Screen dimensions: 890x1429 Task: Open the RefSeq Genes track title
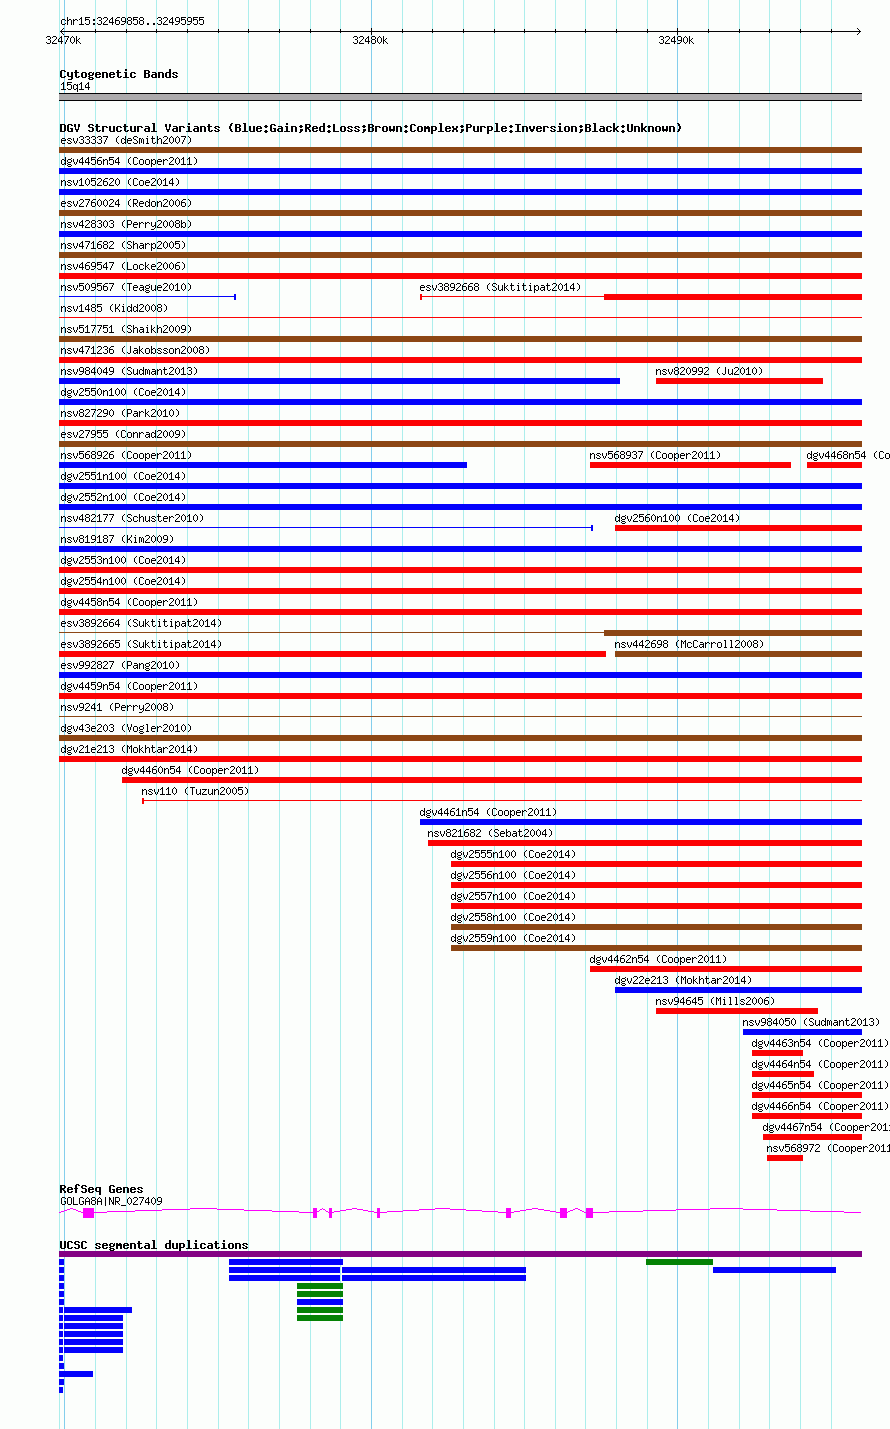pos(101,1190)
